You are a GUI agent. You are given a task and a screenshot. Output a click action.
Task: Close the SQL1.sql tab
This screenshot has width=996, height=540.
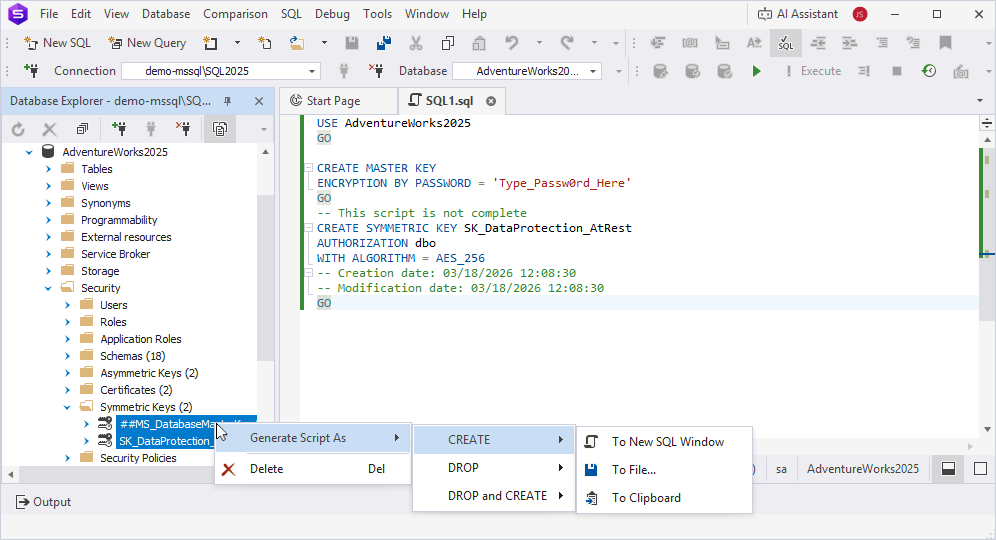point(491,101)
